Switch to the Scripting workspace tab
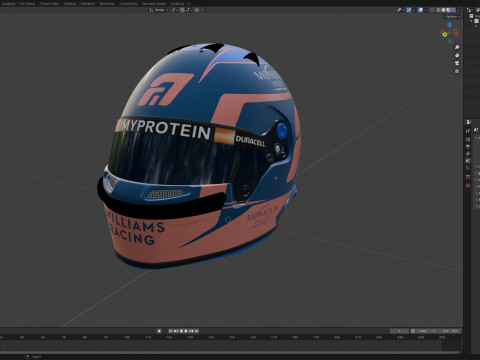480x360 pixels. click(x=177, y=4)
